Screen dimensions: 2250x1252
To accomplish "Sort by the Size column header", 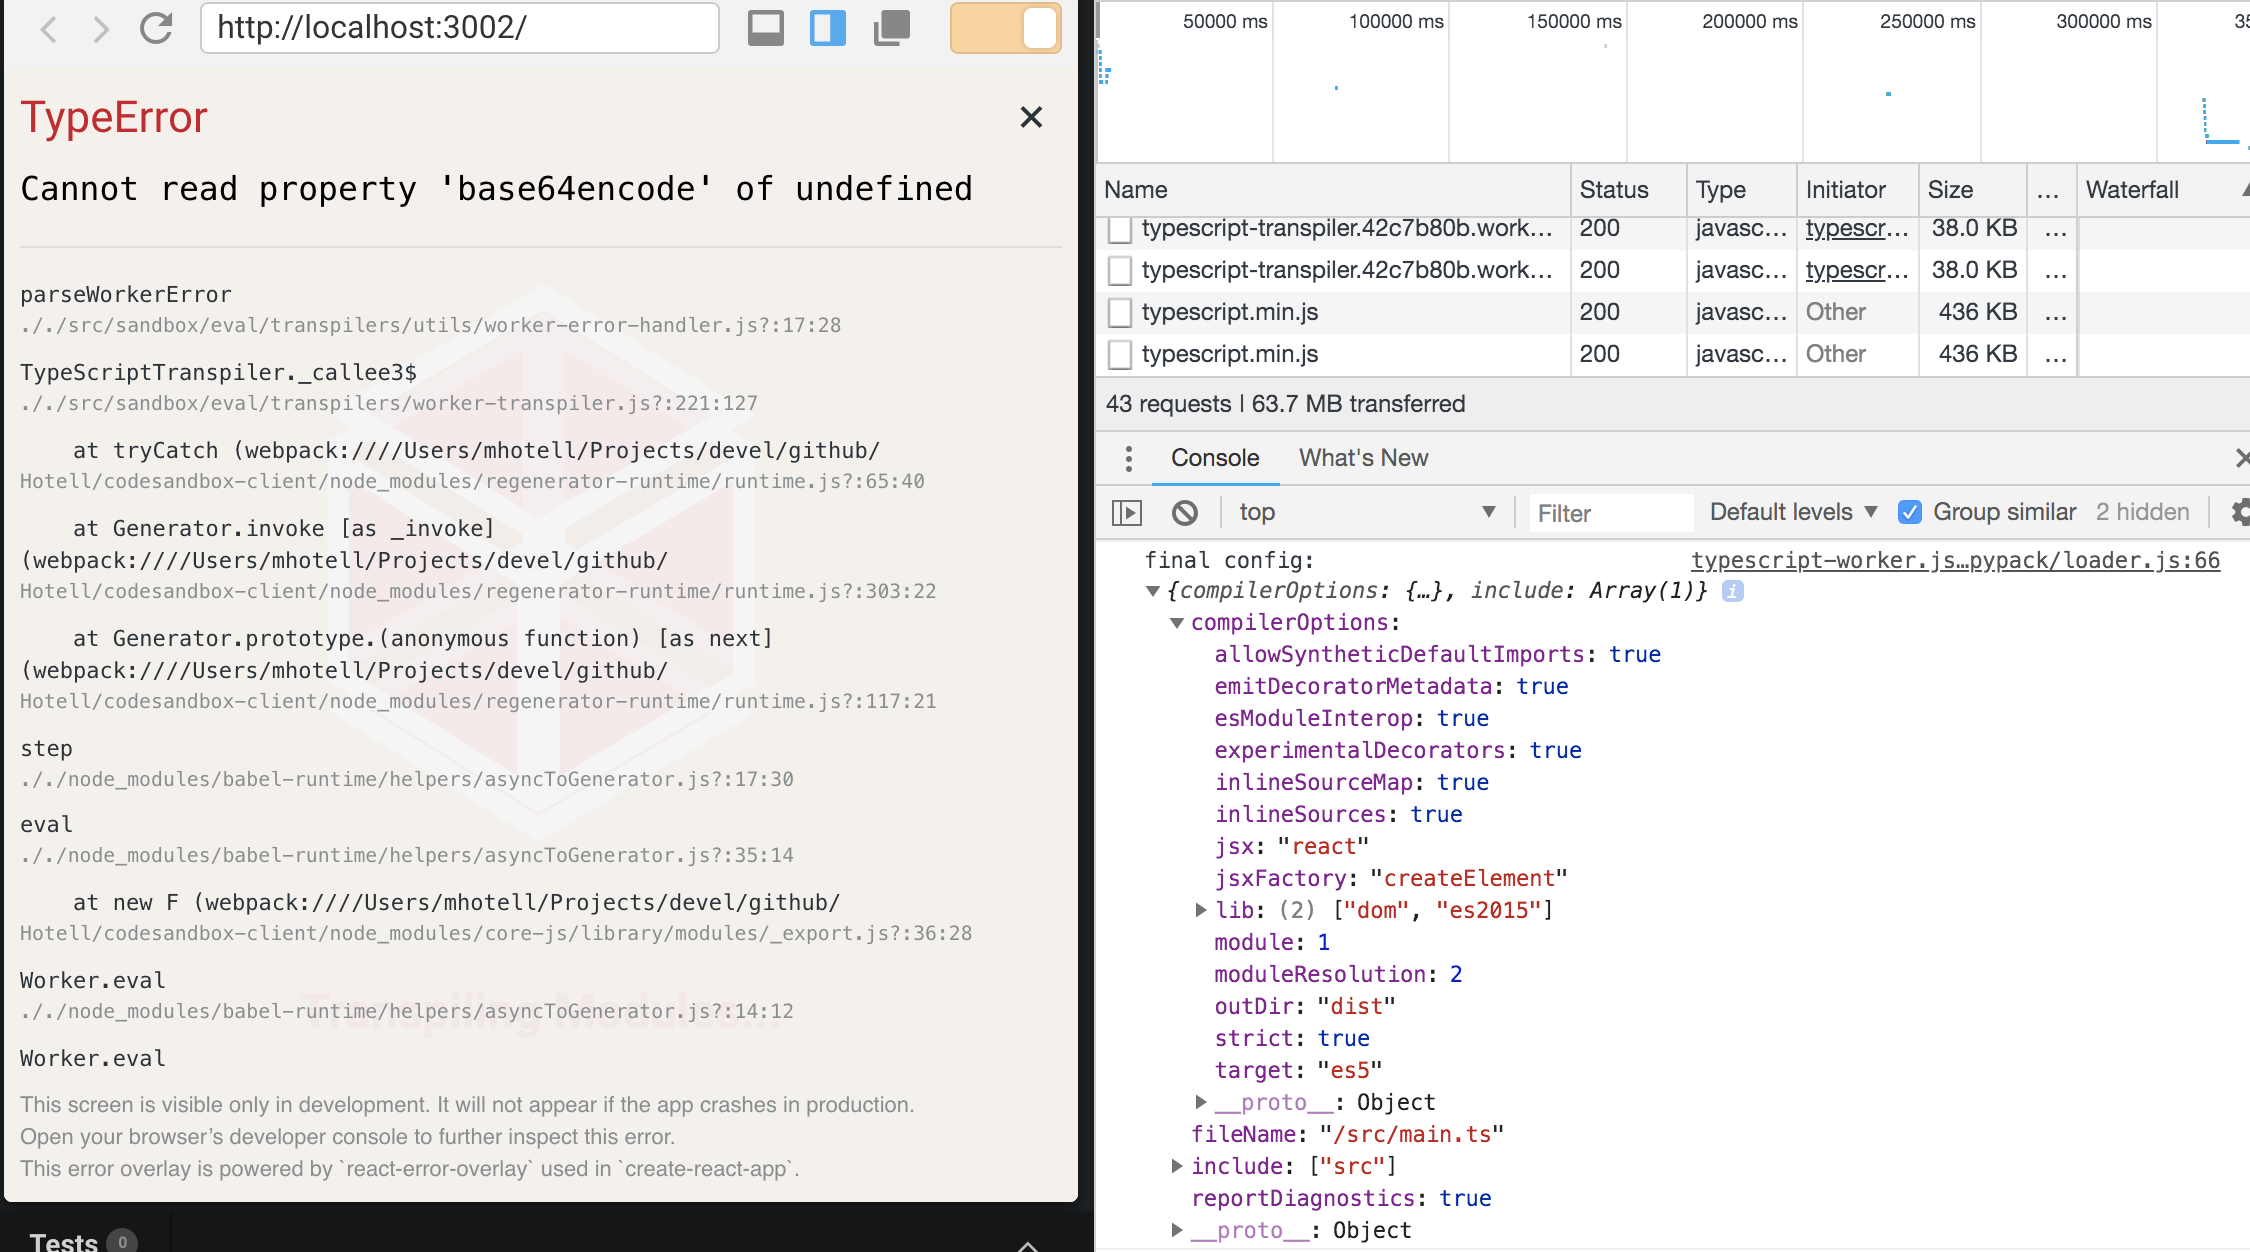I will point(1972,190).
